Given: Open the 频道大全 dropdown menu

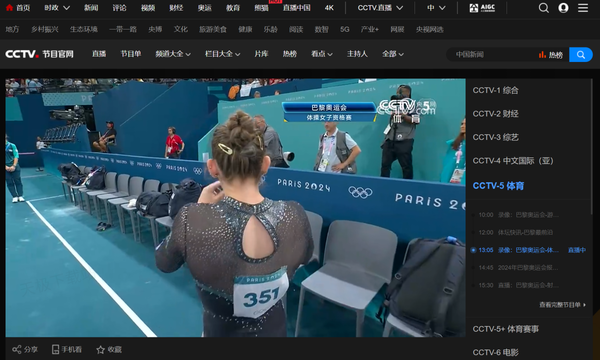Looking at the screenshot, I should click(x=173, y=54).
